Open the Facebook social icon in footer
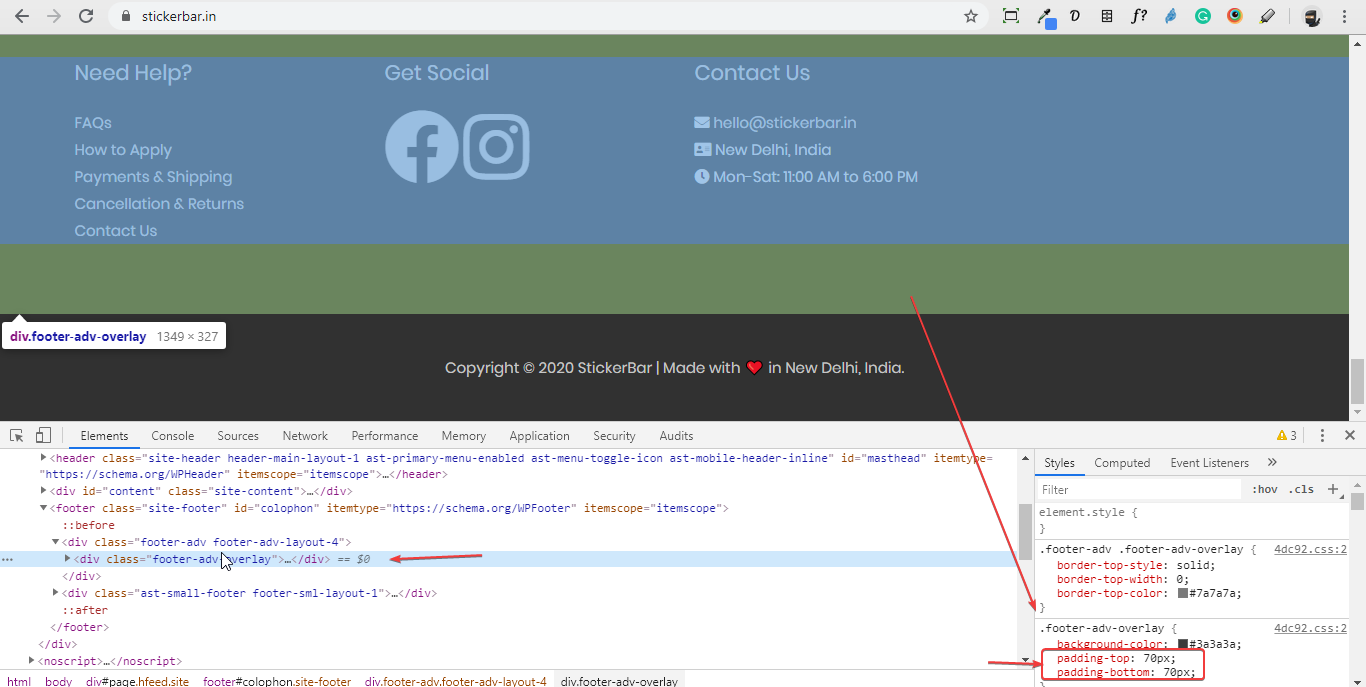 tap(422, 147)
